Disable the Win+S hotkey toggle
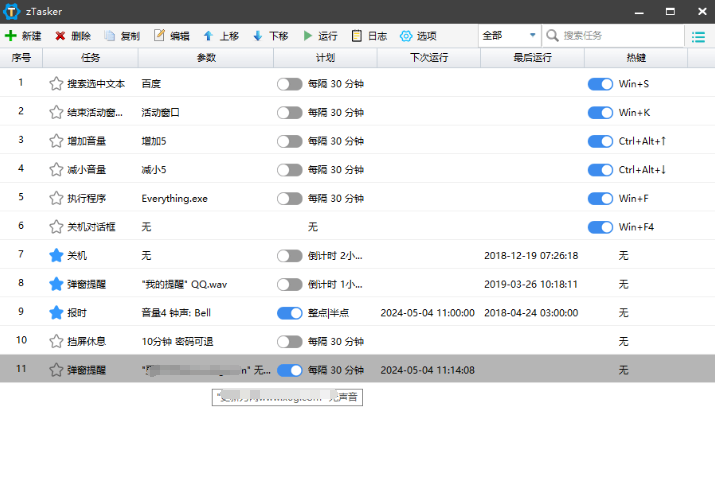The image size is (715, 486). (x=600, y=84)
